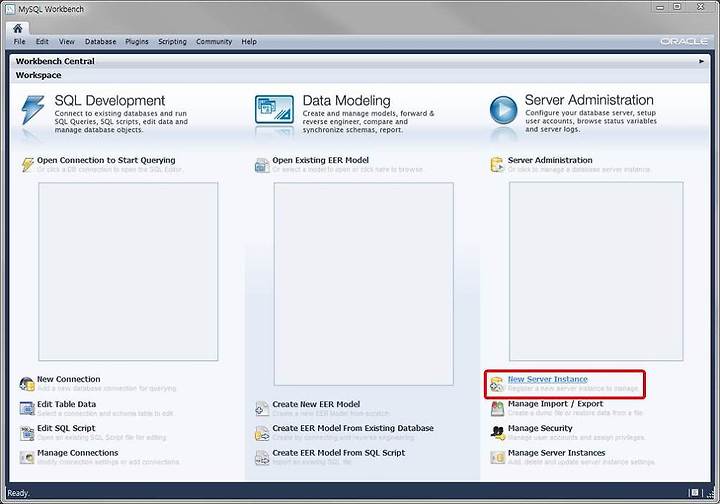
Task: Click the New Connection icon
Action: [x=27, y=384]
